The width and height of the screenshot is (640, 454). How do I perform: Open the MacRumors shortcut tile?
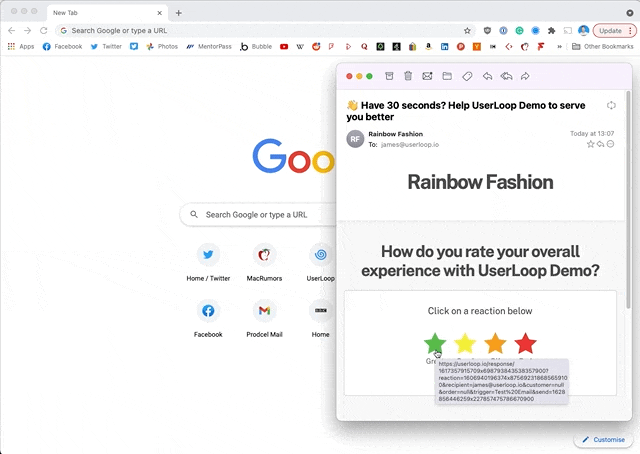coord(264,262)
